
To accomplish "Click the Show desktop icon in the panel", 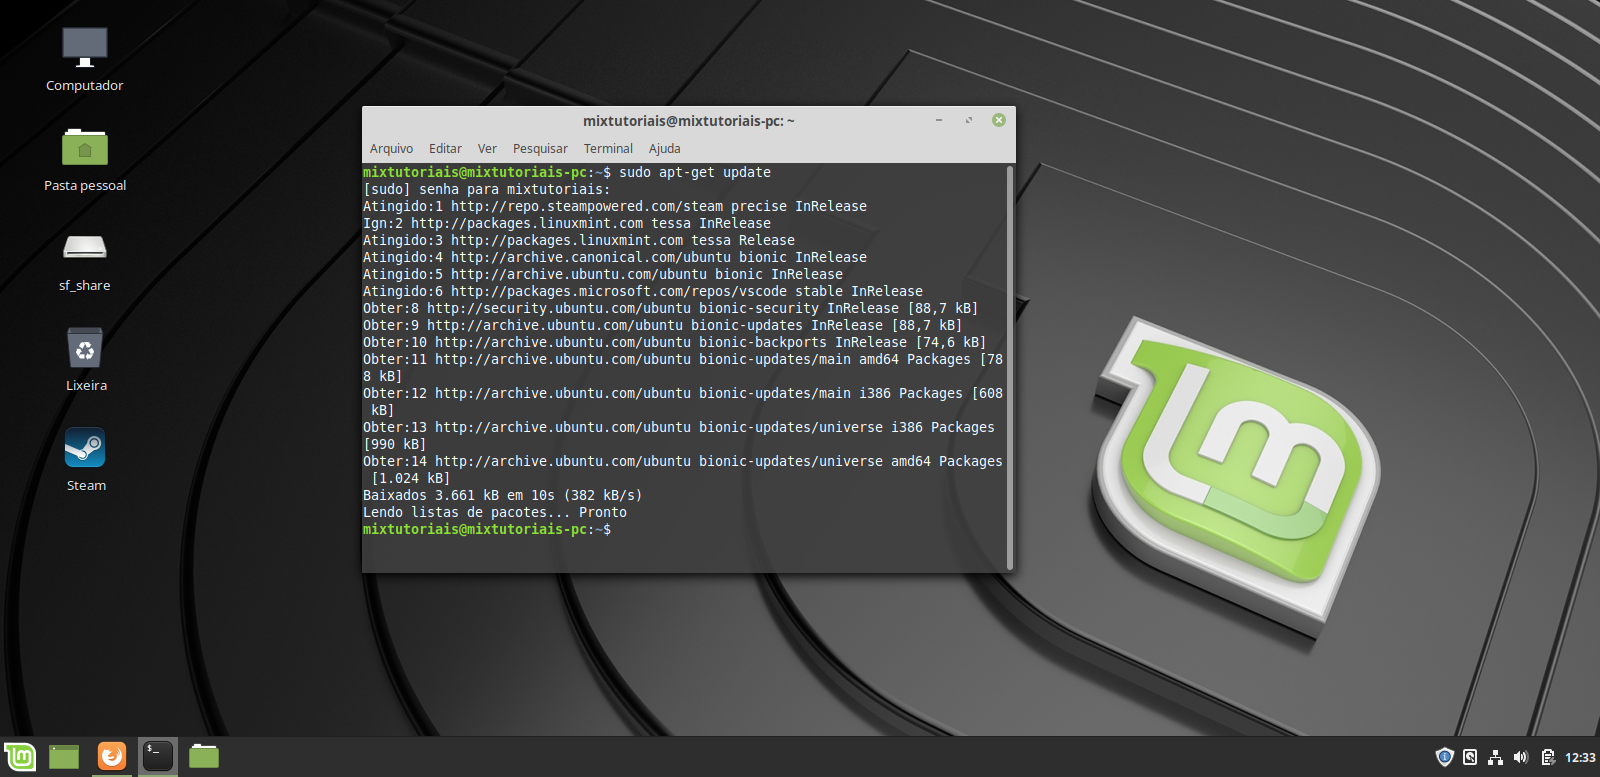I will point(64,757).
